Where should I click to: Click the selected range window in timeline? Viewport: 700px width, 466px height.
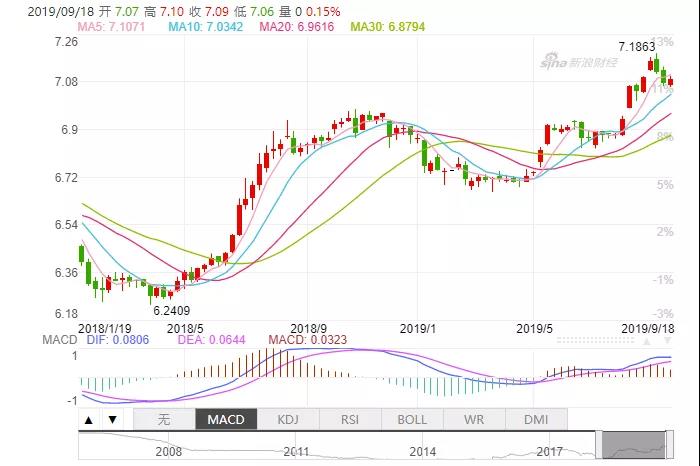tap(635, 442)
